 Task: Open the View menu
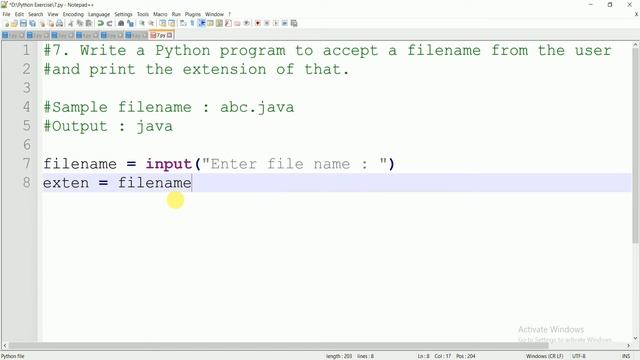[53, 14]
